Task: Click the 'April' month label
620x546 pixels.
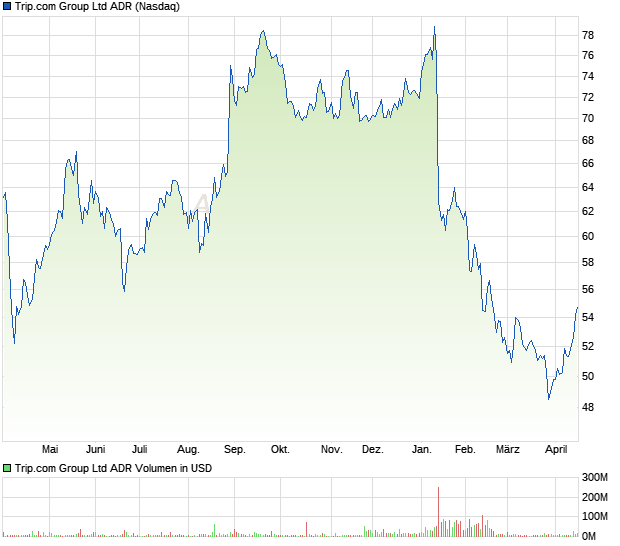Action: tap(556, 450)
